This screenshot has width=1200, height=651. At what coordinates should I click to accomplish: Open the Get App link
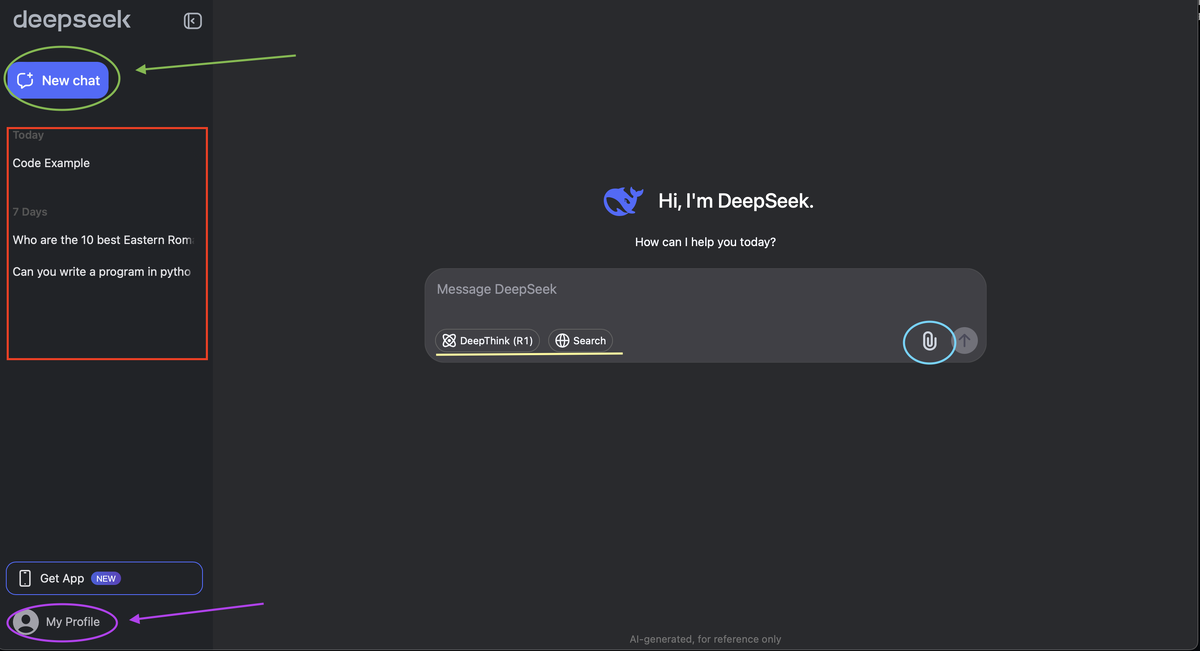104,578
